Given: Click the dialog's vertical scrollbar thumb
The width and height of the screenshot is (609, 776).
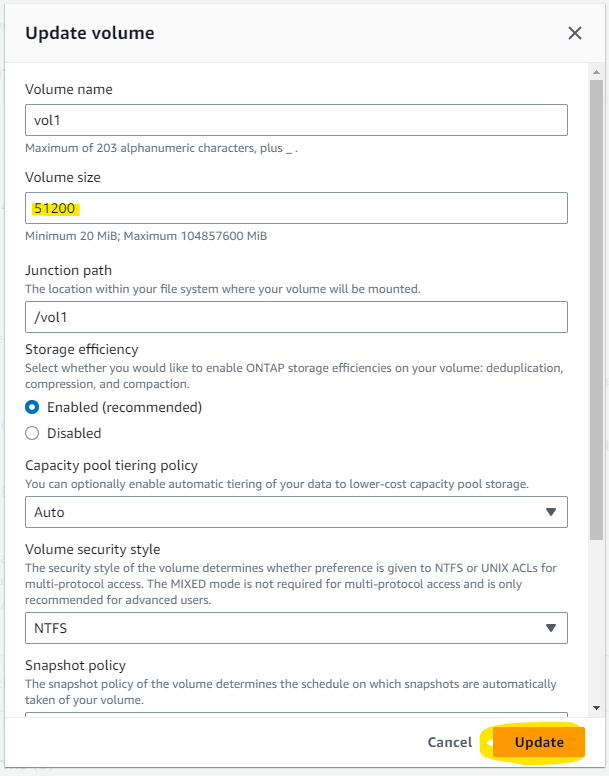Looking at the screenshot, I should [x=597, y=300].
